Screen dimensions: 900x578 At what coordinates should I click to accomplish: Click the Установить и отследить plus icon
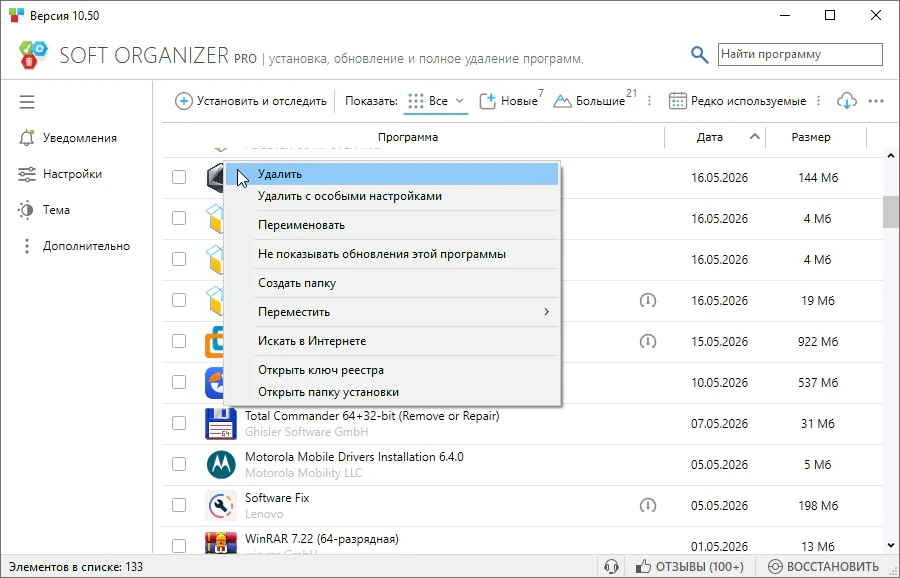point(183,101)
